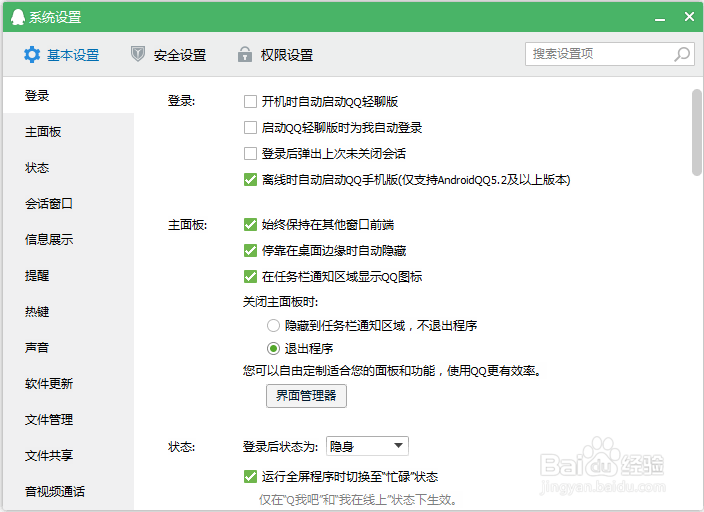
Task: Open 会话窗口 settings in sidebar
Action: tap(68, 203)
